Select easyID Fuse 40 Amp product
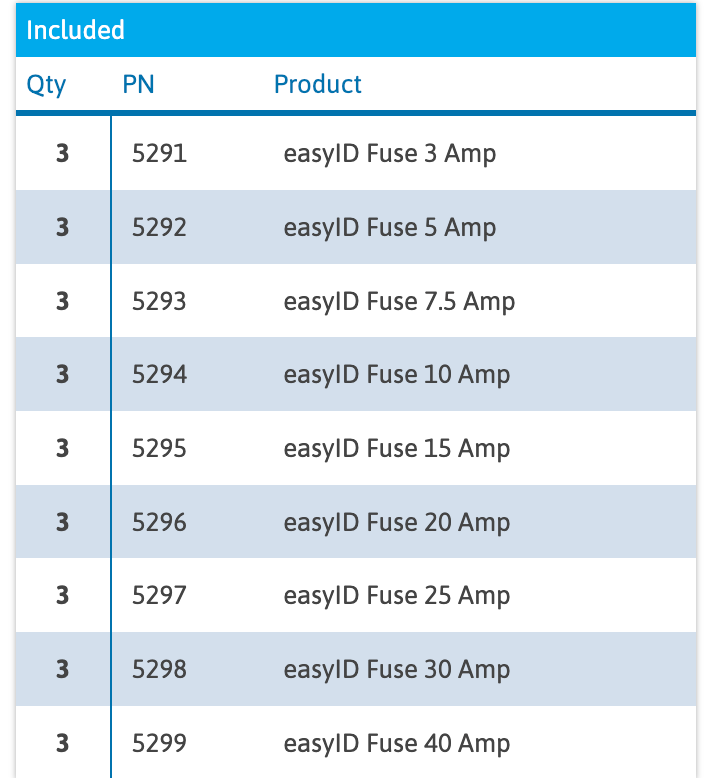Image resolution: width=704 pixels, height=778 pixels. tap(396, 744)
